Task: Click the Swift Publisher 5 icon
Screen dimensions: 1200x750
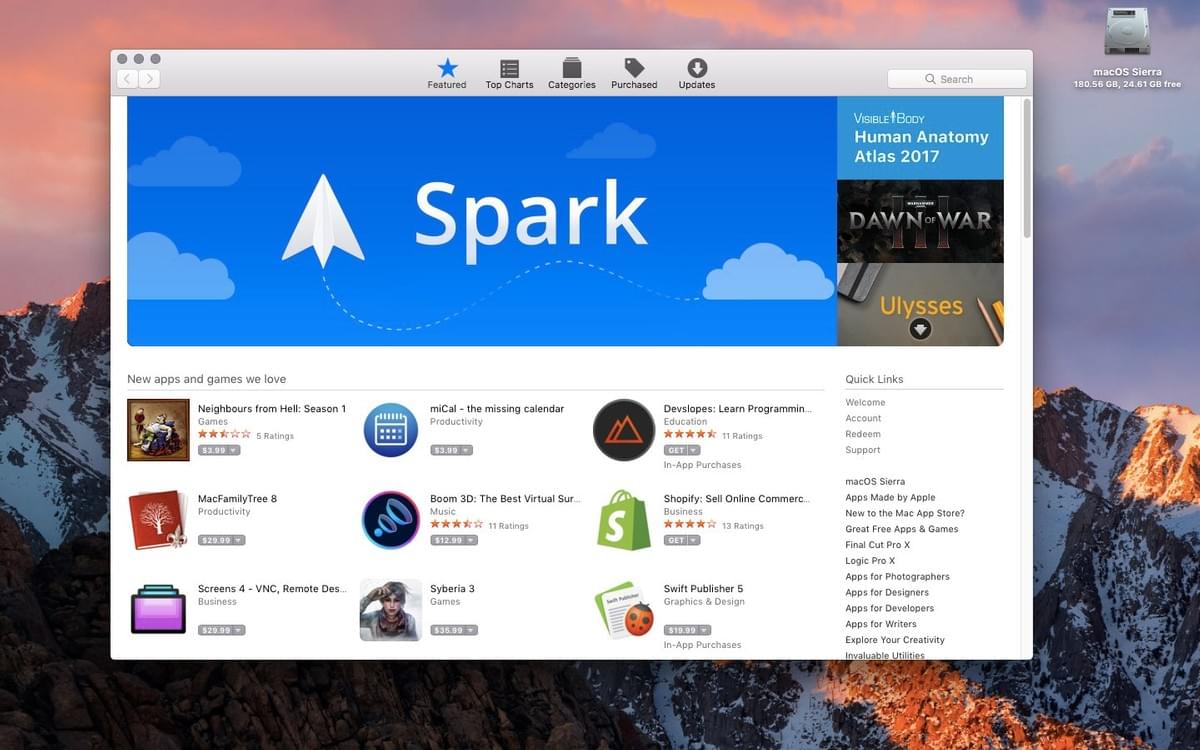Action: (x=623, y=609)
